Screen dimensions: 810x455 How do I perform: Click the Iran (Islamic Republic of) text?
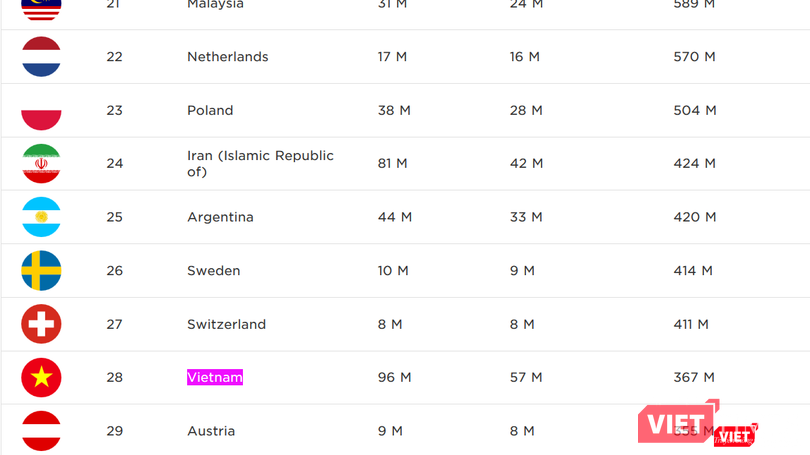pyautogui.click(x=260, y=163)
